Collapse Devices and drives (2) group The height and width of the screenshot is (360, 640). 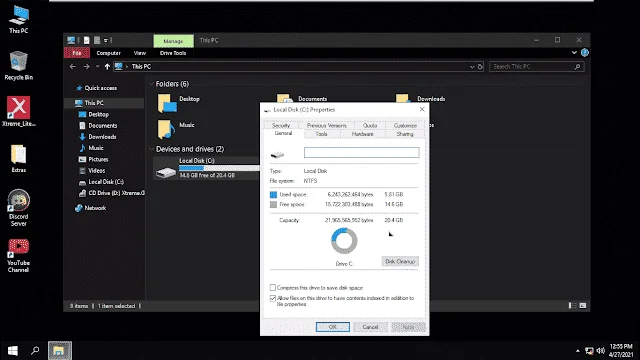click(x=151, y=149)
